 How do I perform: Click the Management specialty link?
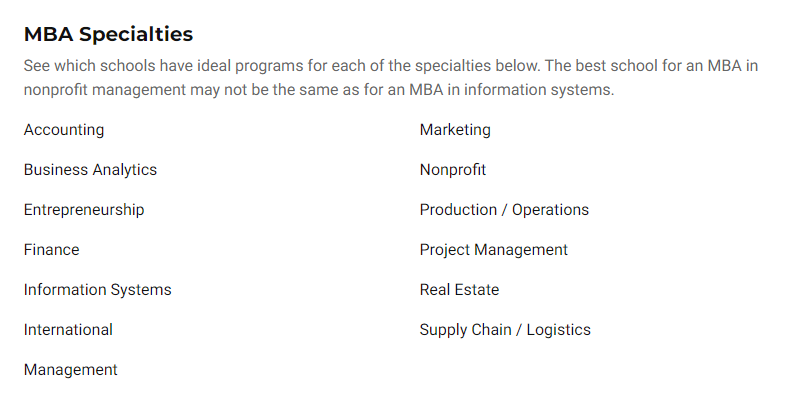coord(70,370)
